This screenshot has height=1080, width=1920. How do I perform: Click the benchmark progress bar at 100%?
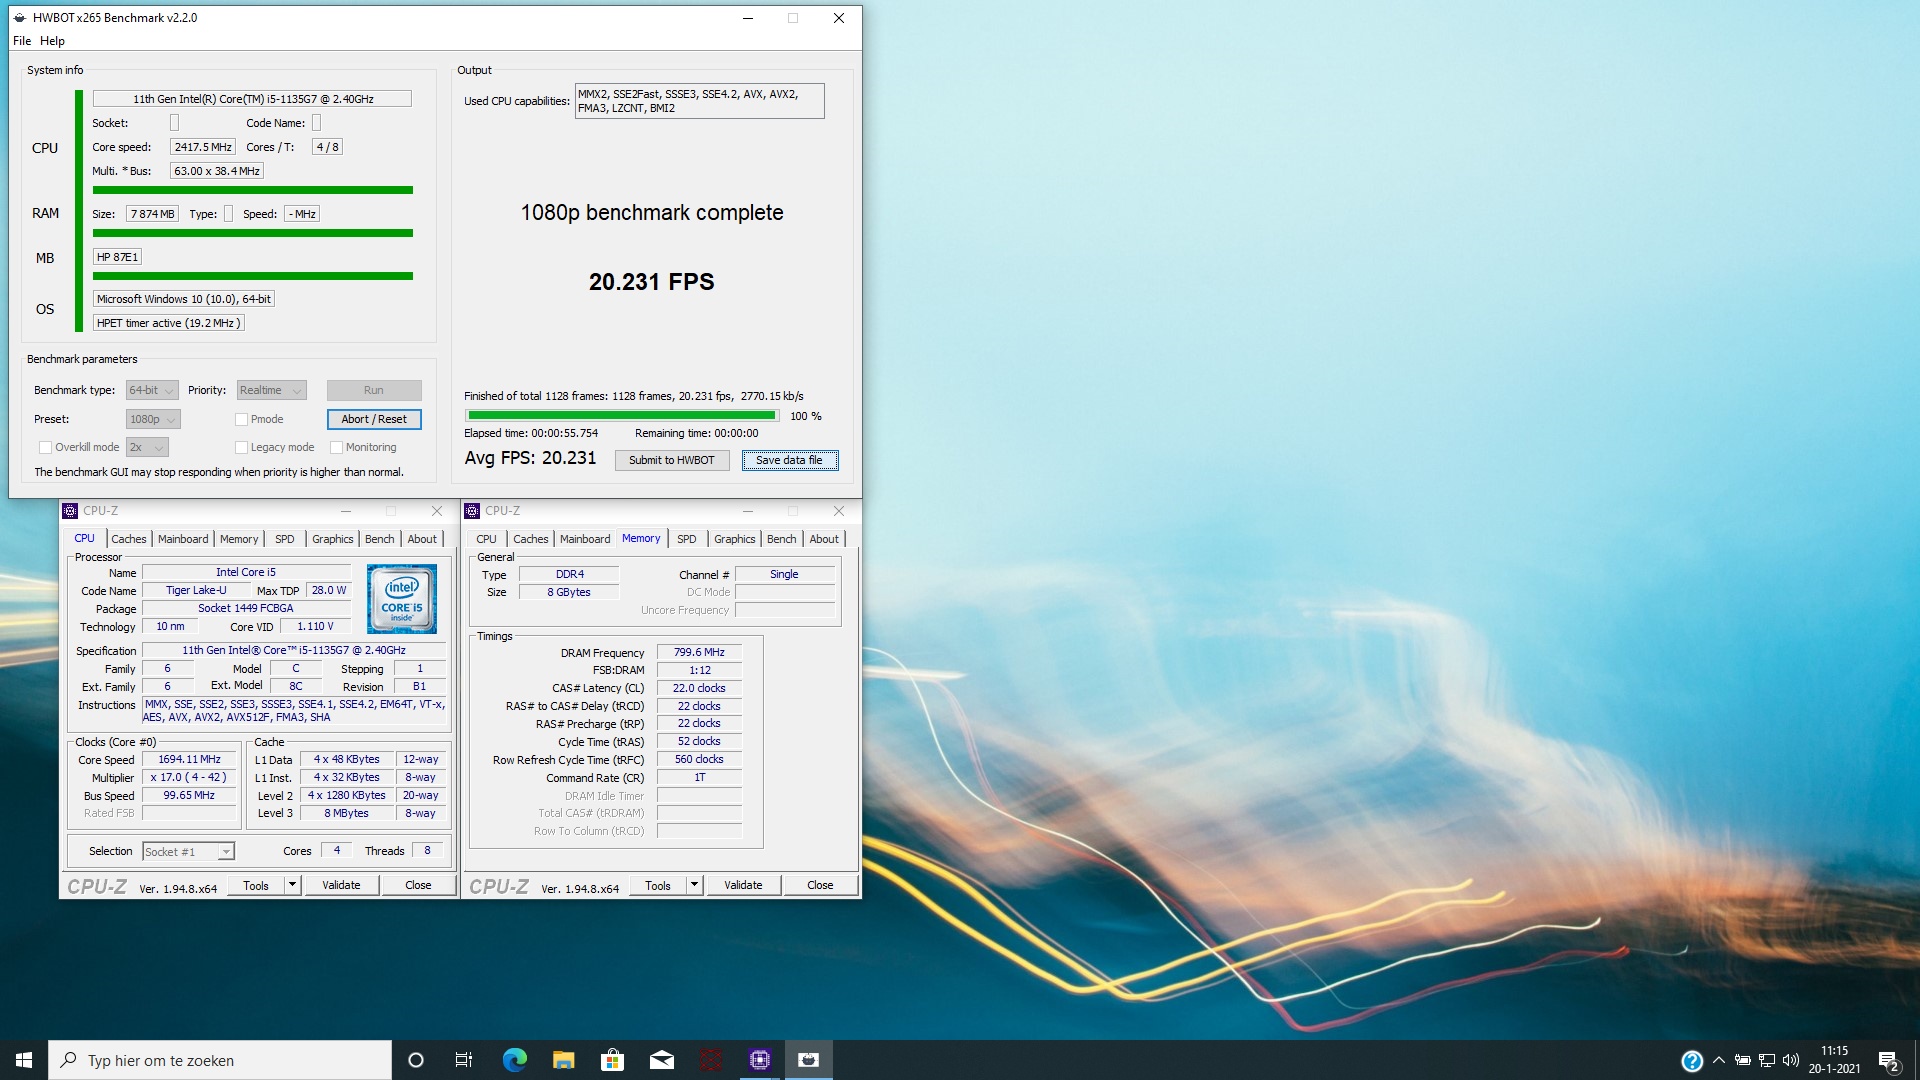point(622,416)
